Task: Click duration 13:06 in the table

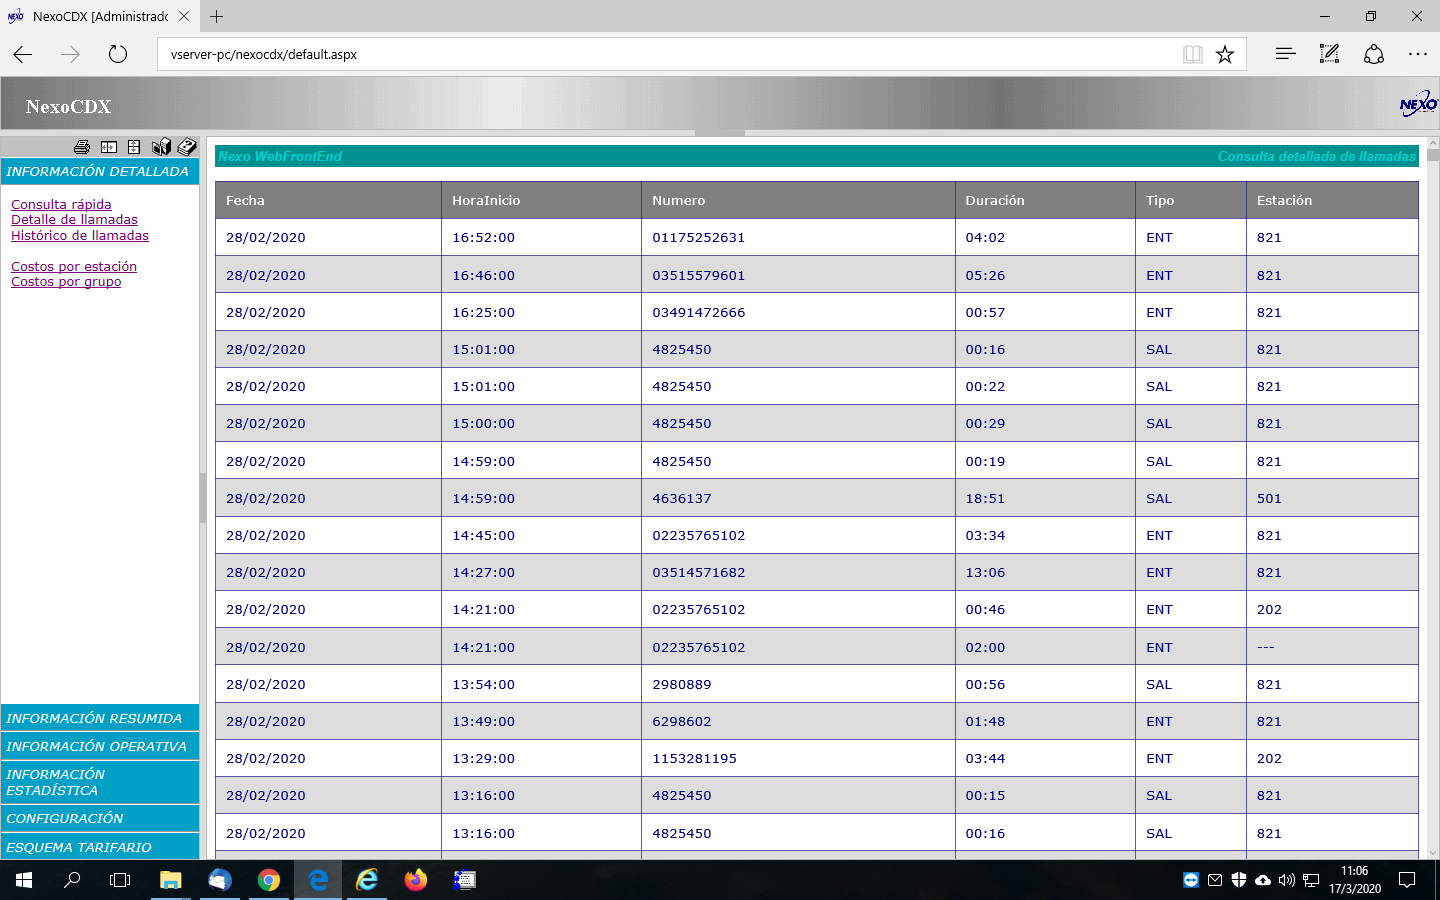Action: point(985,572)
